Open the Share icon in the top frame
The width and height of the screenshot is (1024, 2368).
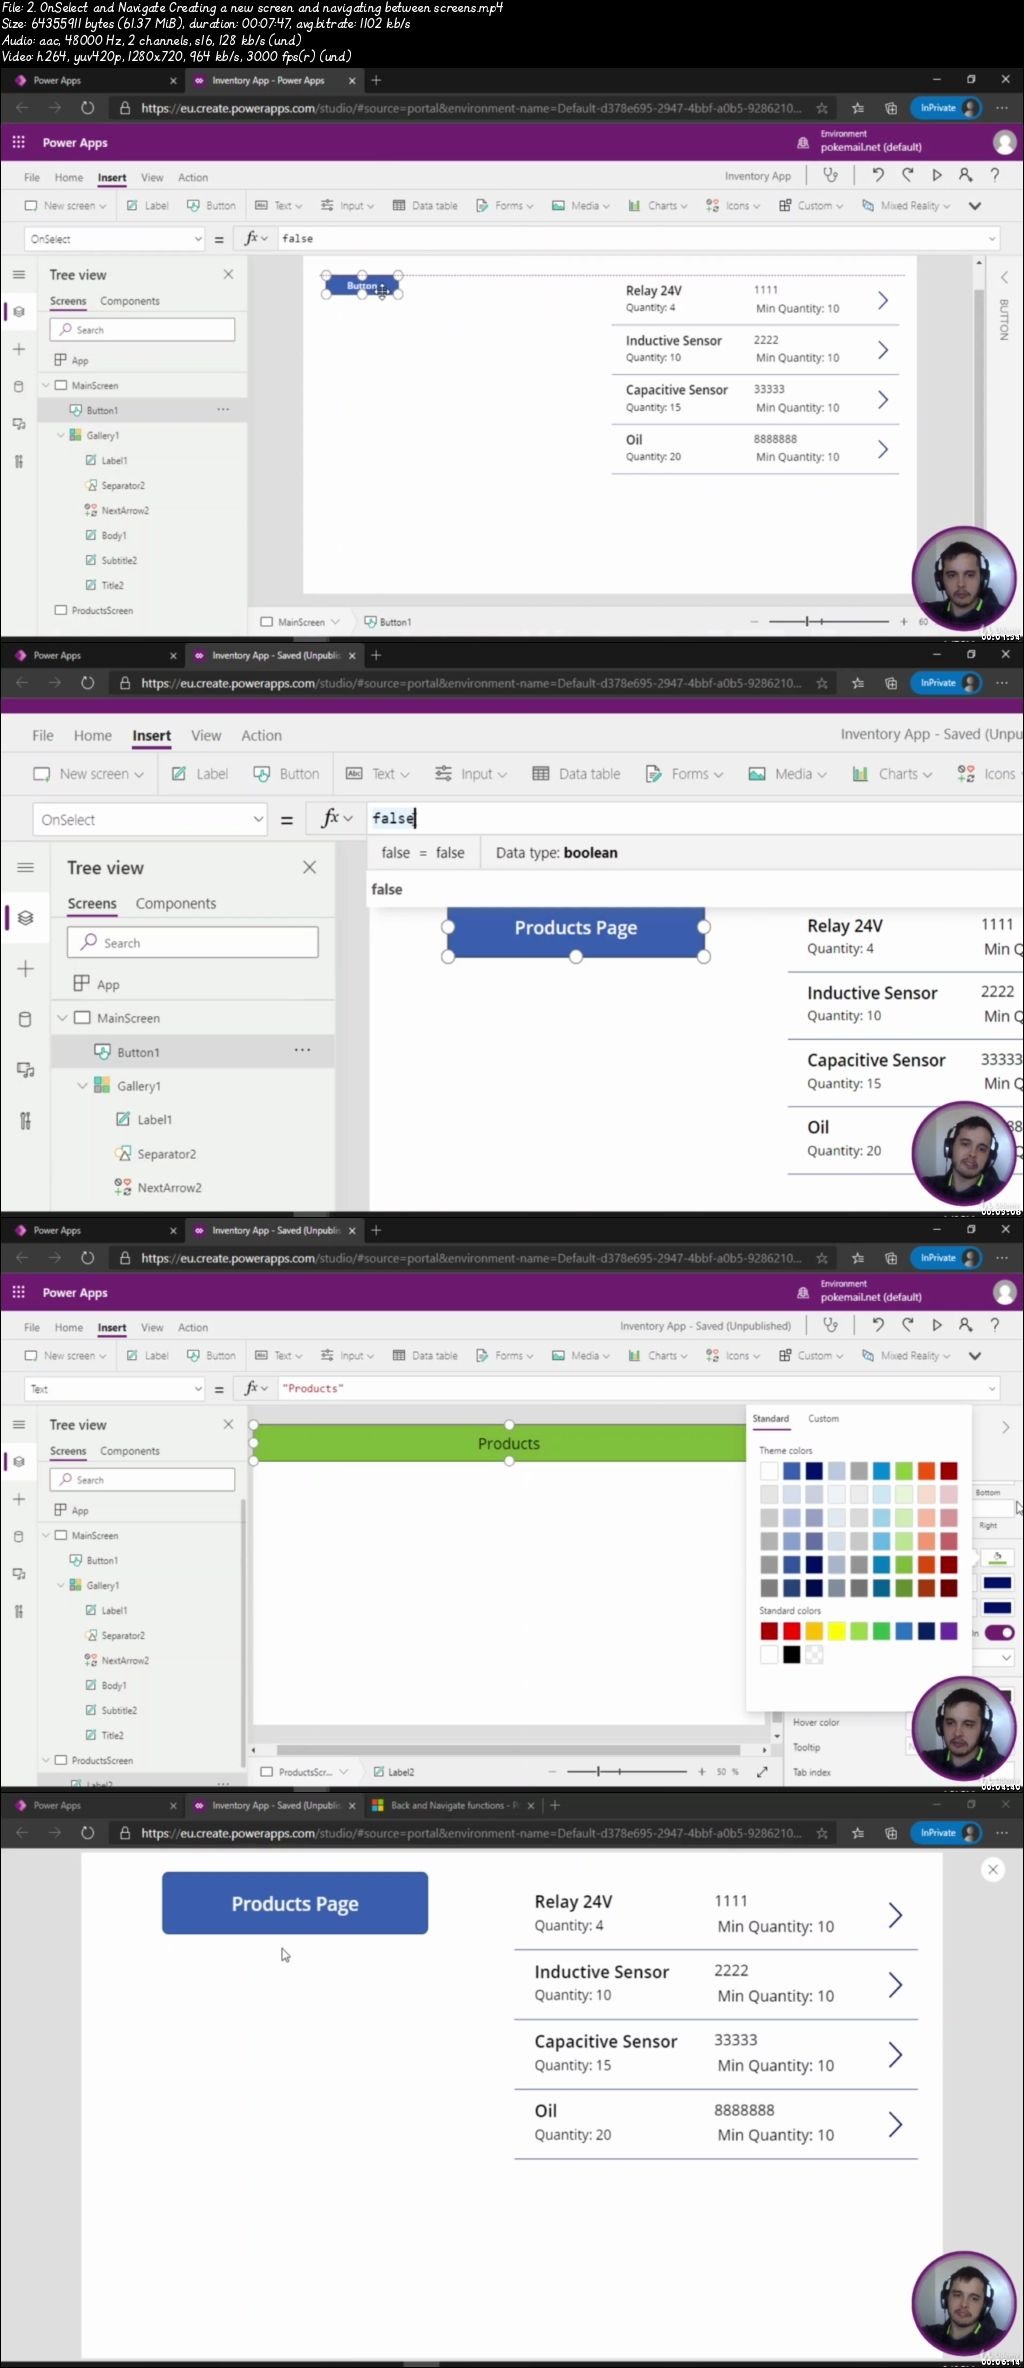tap(965, 175)
